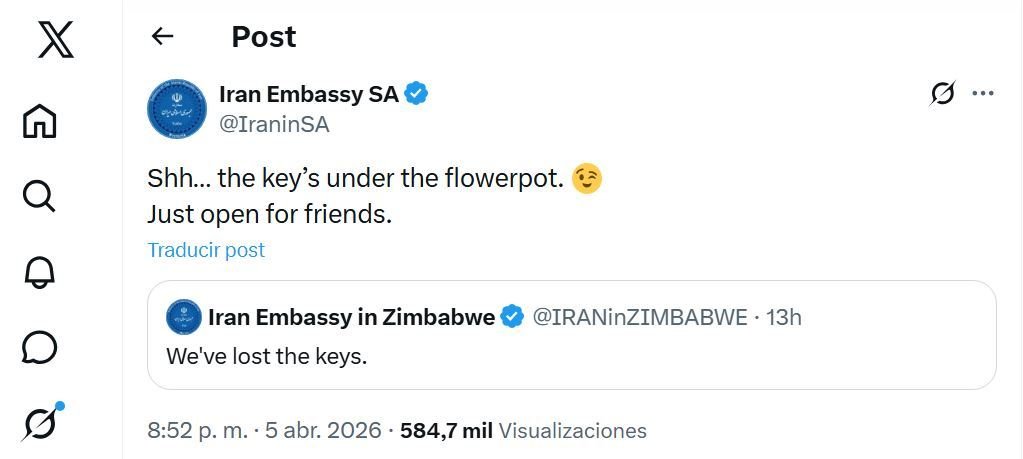Open Messages via the speech bubble icon
Viewport: 1023px width, 459px height.
pos(39,347)
